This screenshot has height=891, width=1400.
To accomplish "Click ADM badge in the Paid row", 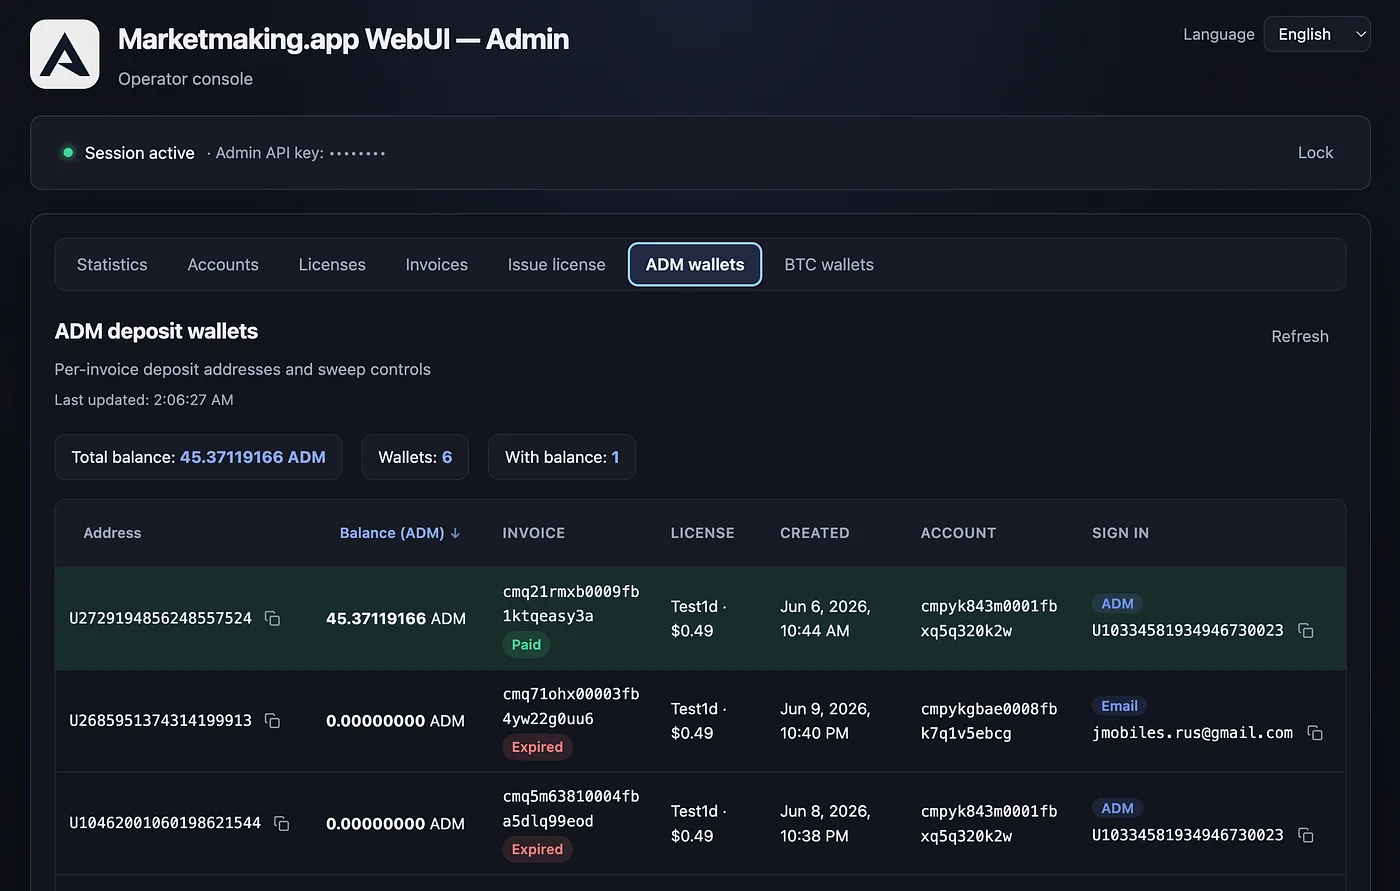I will [x=1117, y=604].
